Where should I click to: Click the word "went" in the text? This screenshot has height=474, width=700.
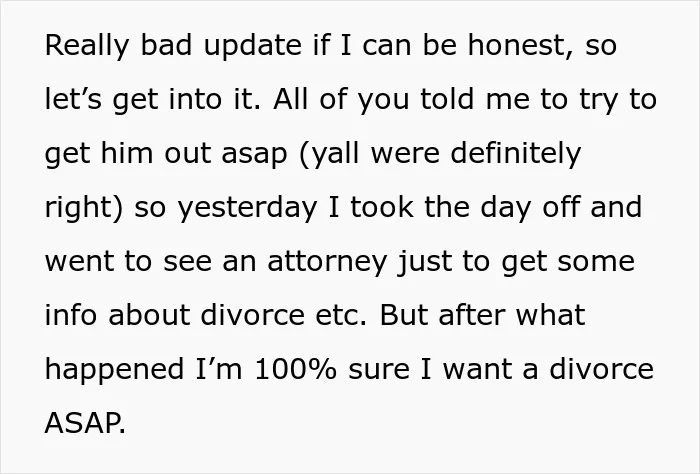(79, 262)
